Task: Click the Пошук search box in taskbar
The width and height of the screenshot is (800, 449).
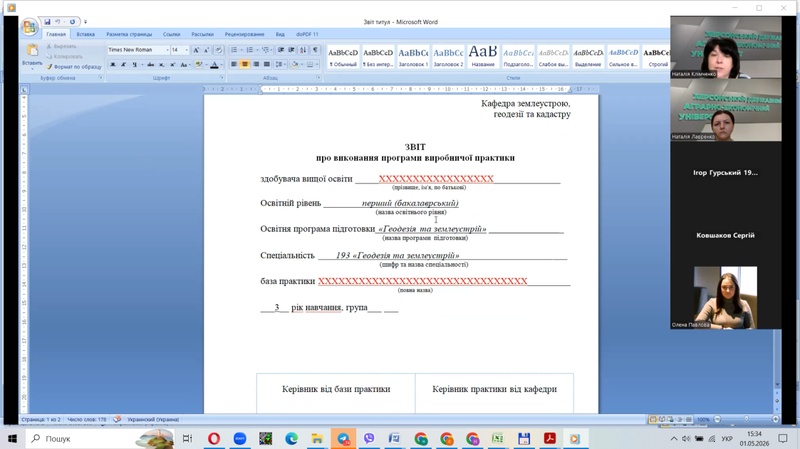Action: 82,438
